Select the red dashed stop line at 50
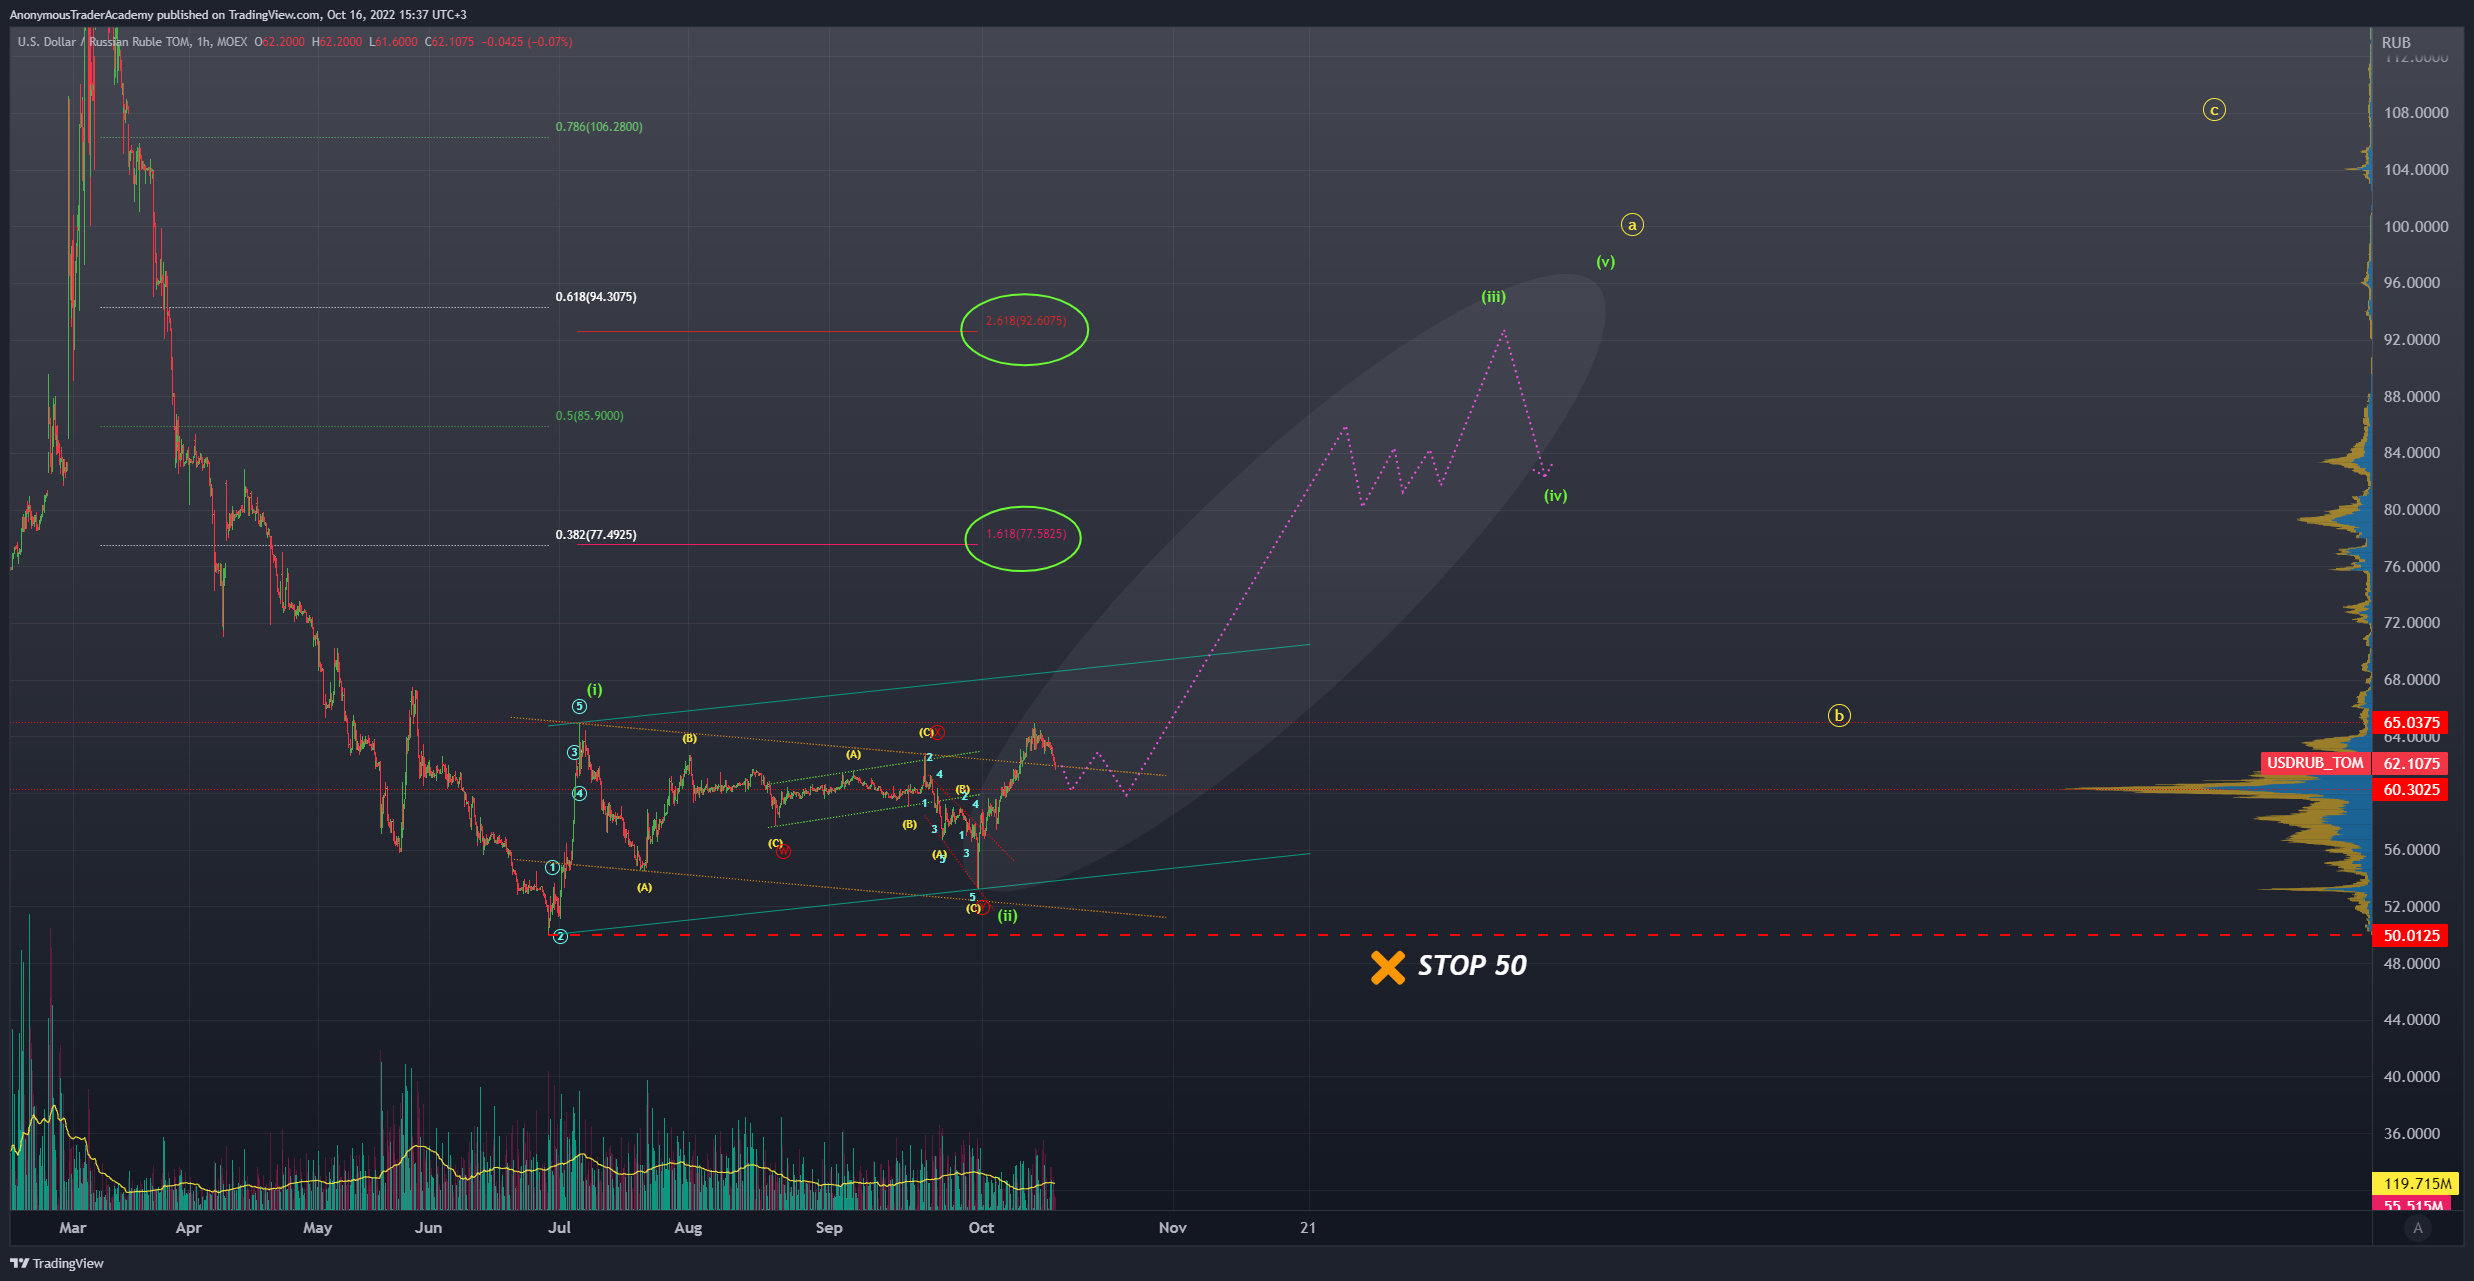 pos(1460,935)
